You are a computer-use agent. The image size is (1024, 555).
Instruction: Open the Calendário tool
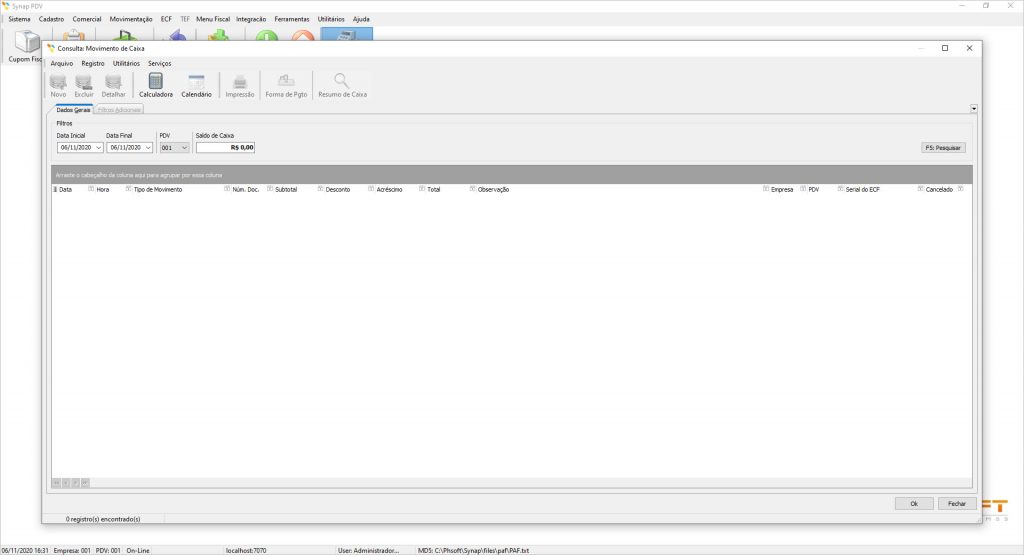tap(196, 84)
